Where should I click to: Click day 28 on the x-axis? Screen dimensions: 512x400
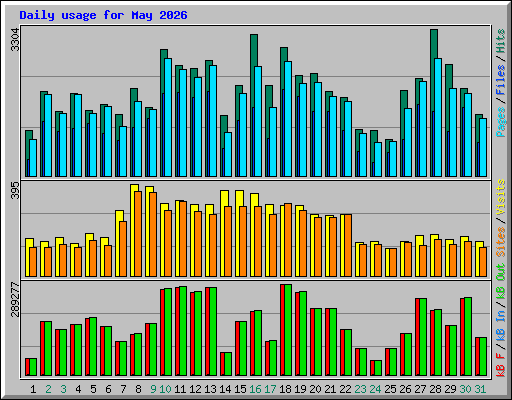(x=435, y=389)
